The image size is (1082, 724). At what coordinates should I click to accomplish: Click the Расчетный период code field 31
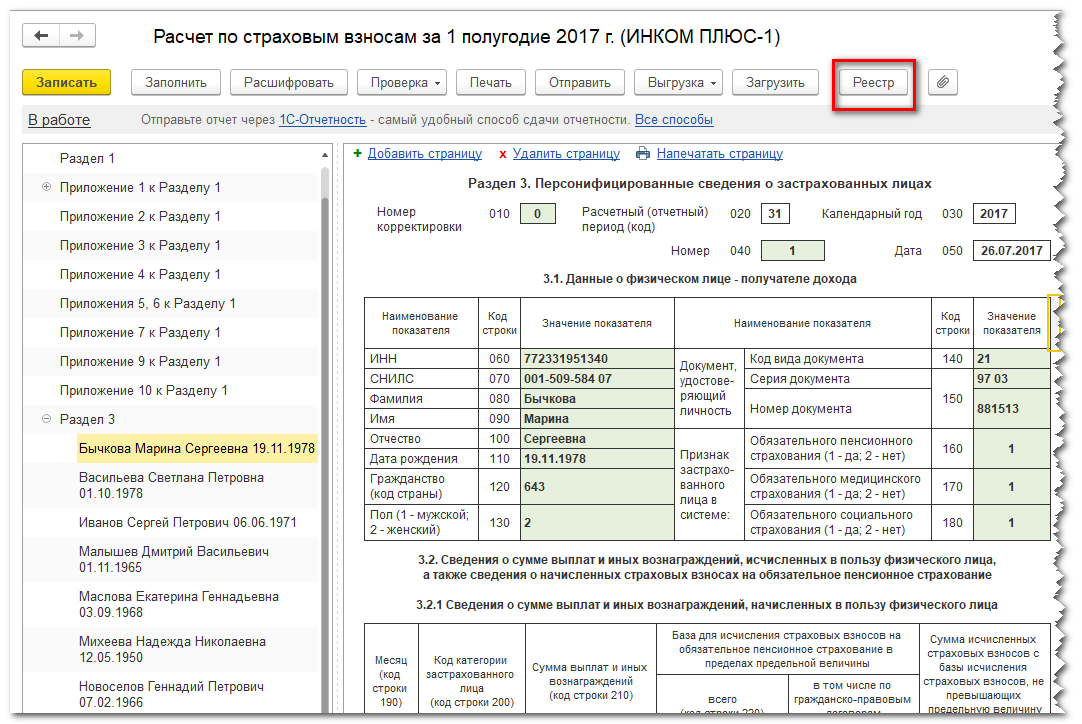click(x=775, y=214)
